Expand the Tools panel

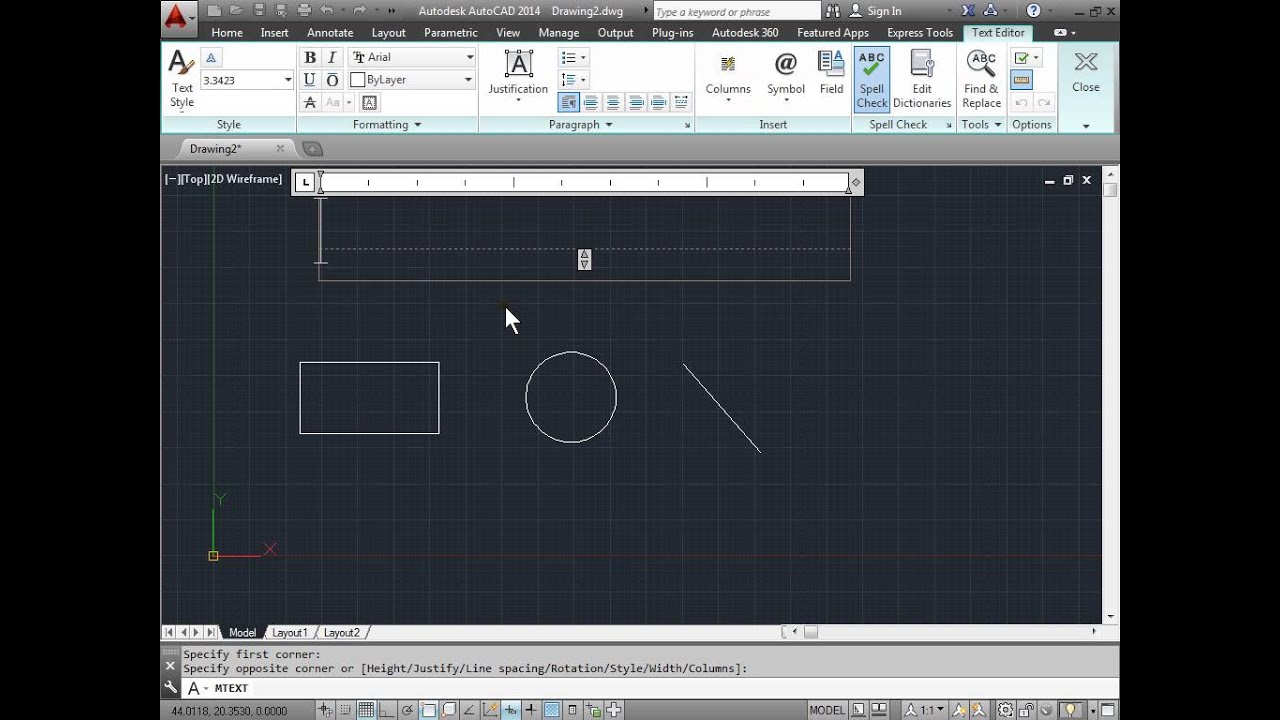981,125
